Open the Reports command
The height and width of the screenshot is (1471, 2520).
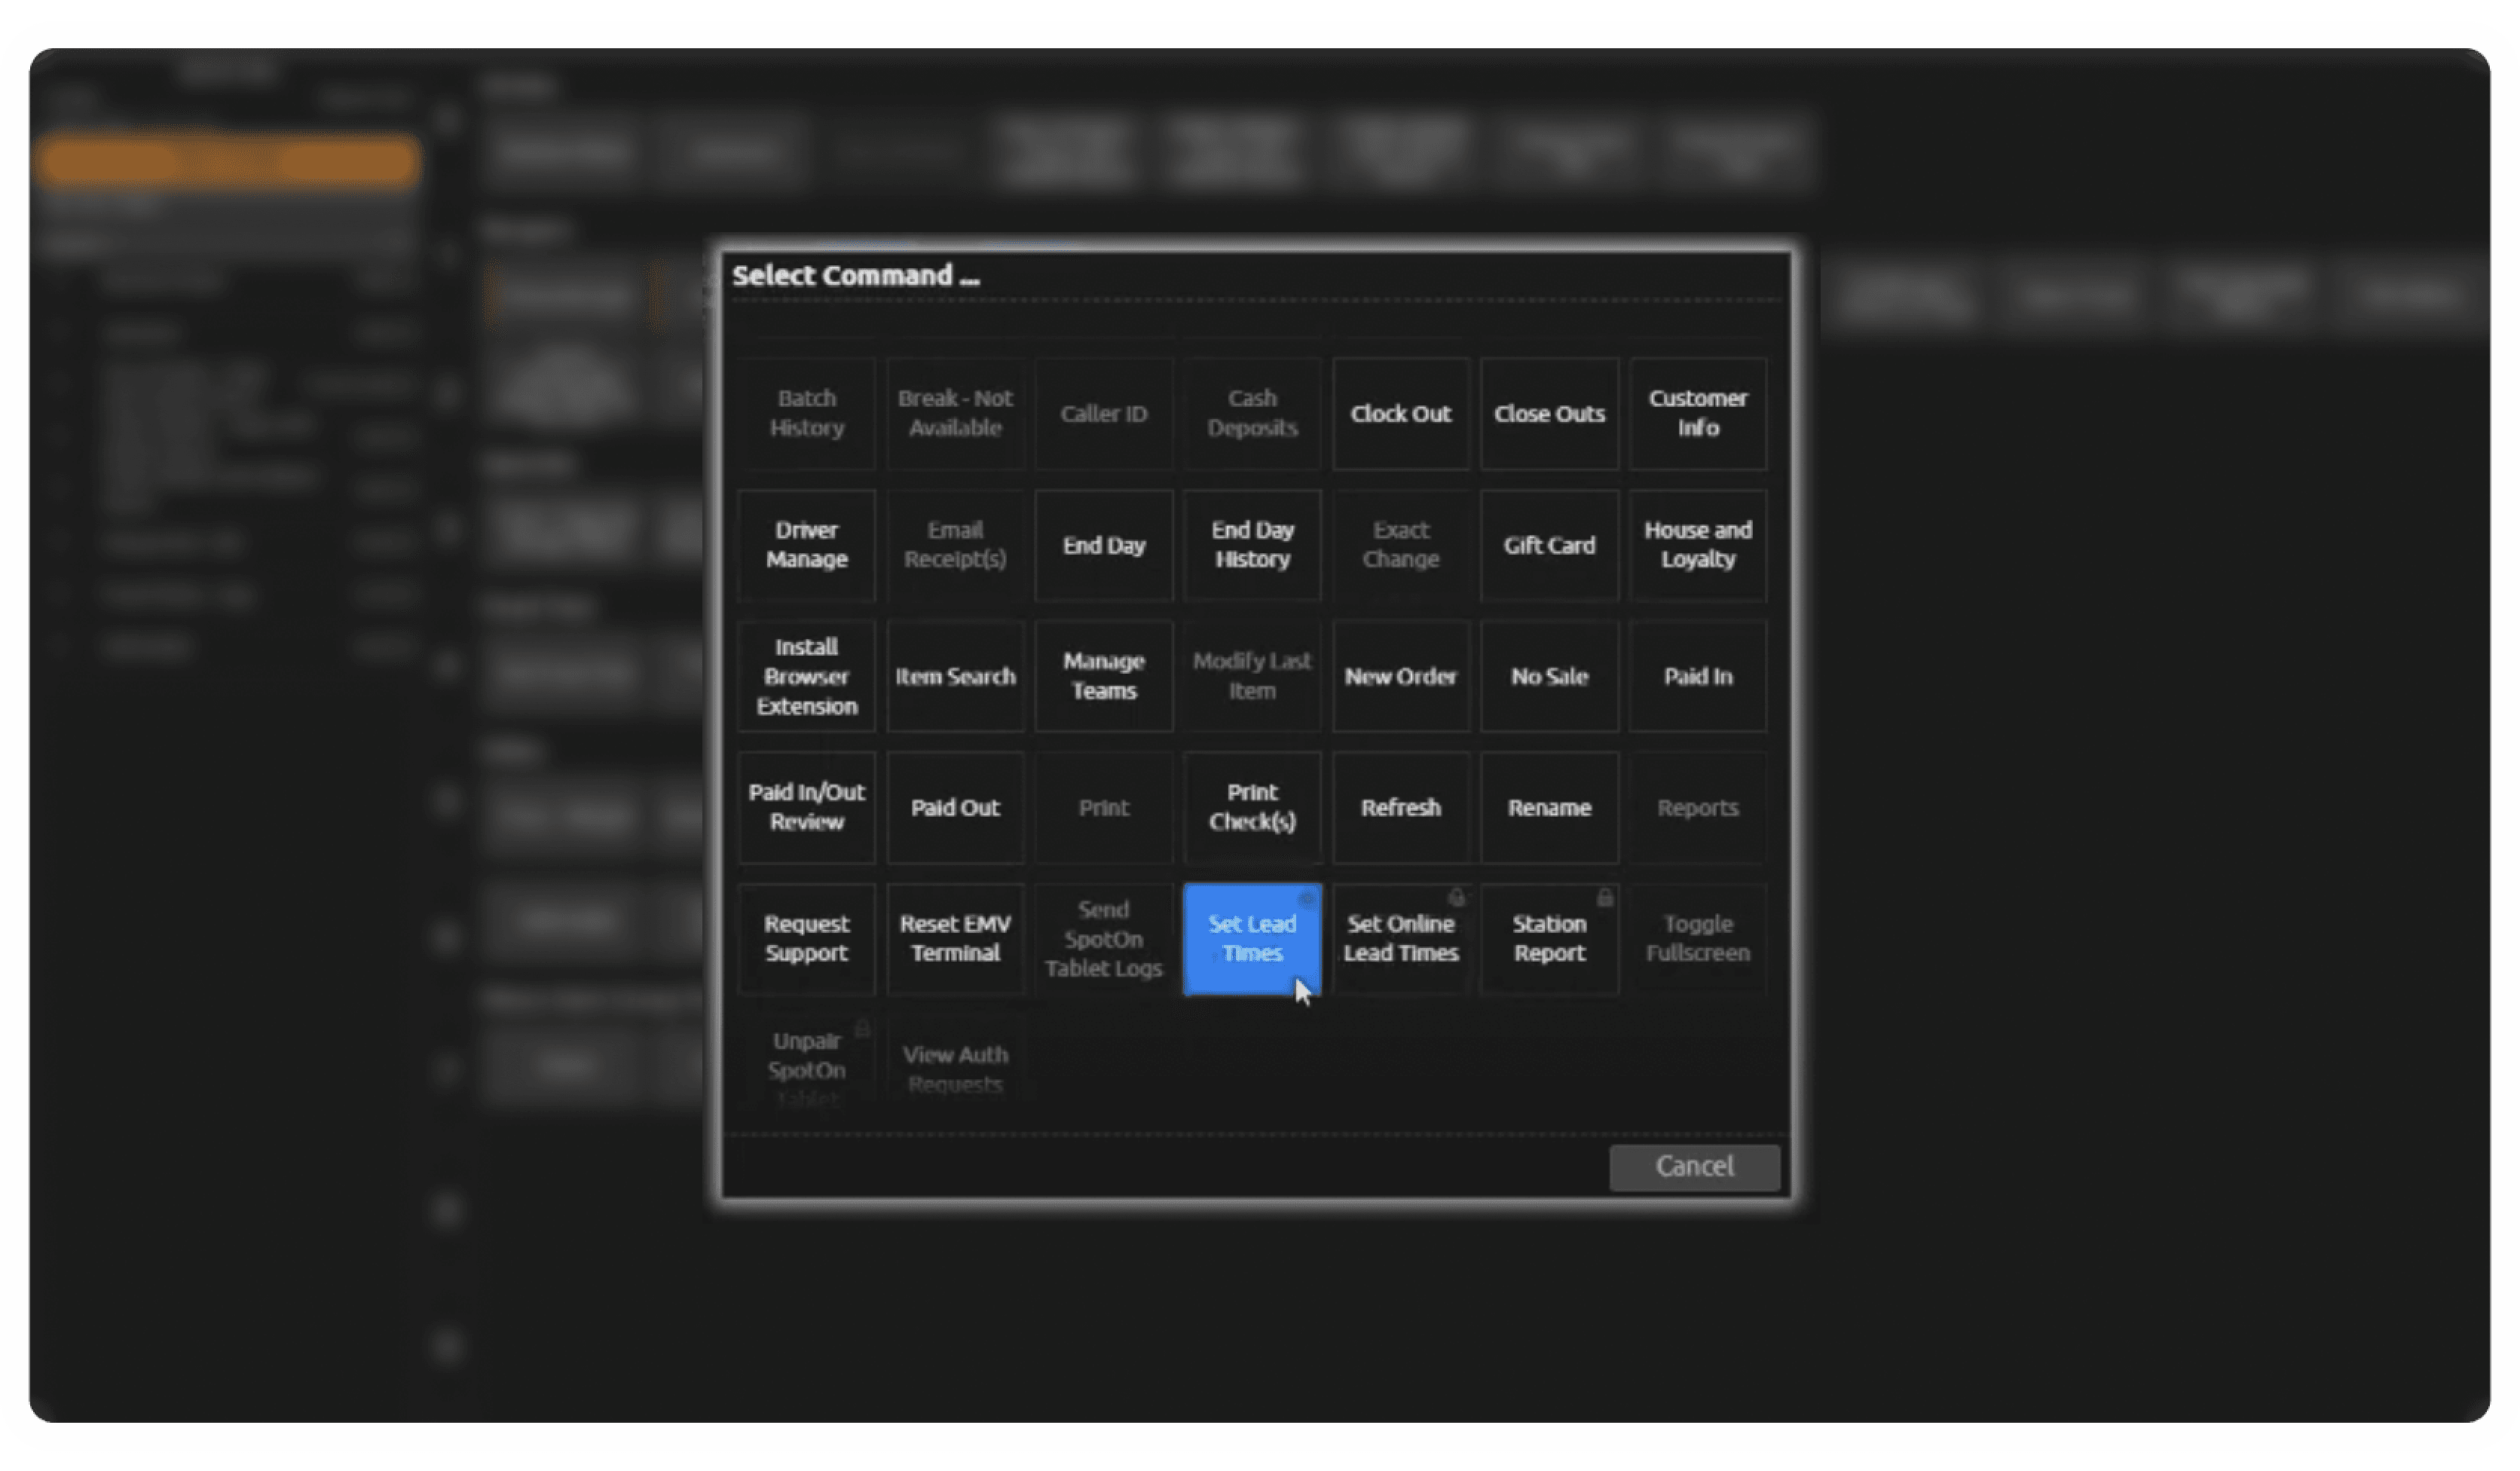tap(1697, 807)
